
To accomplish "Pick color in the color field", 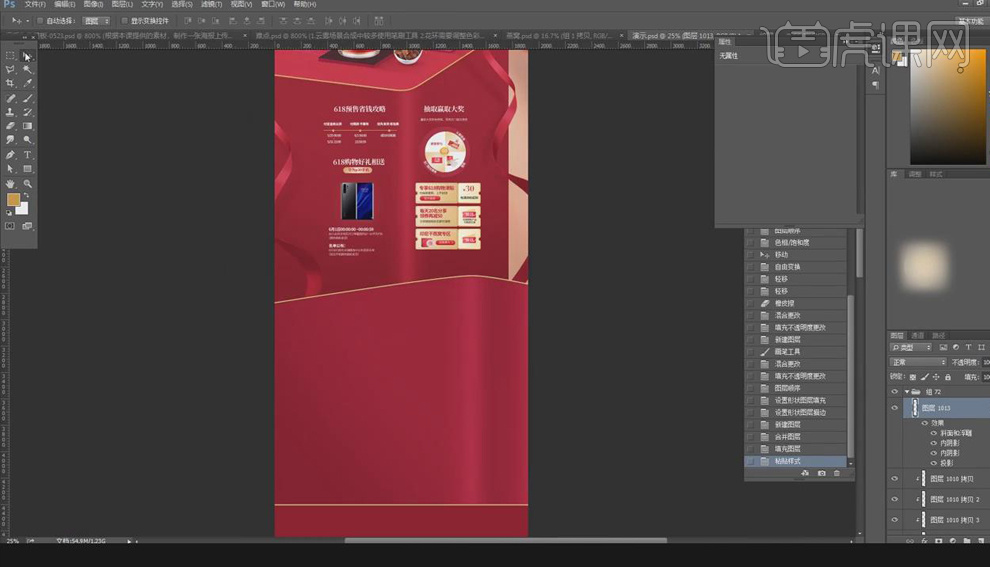I will 947,107.
